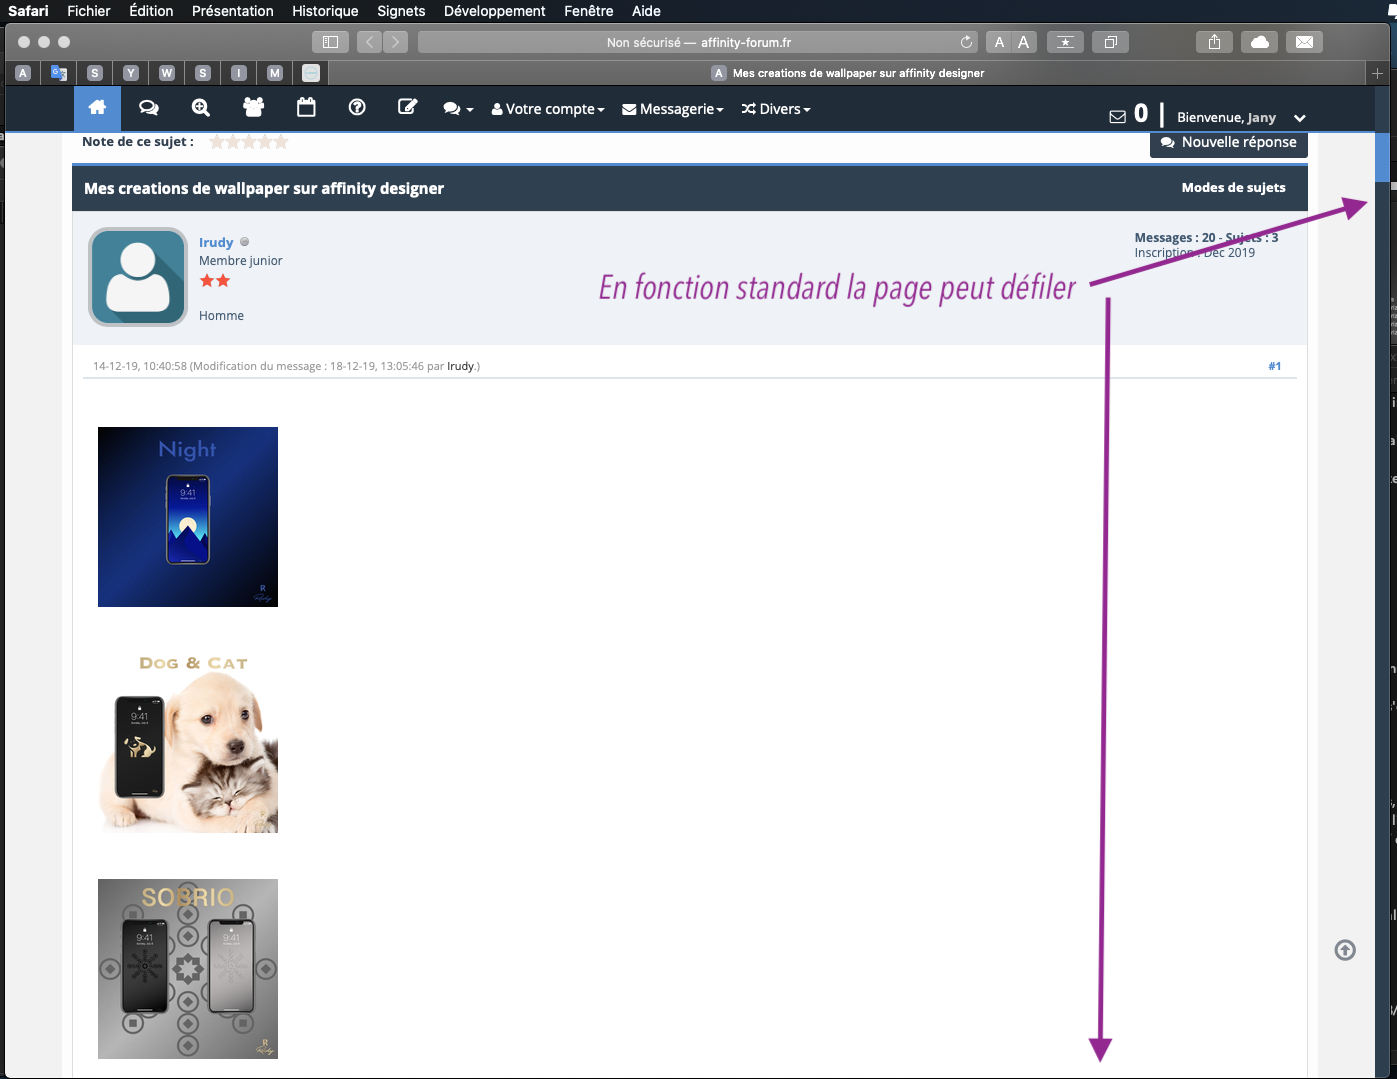
Task: Show all tabs overview button
Action: [1110, 42]
